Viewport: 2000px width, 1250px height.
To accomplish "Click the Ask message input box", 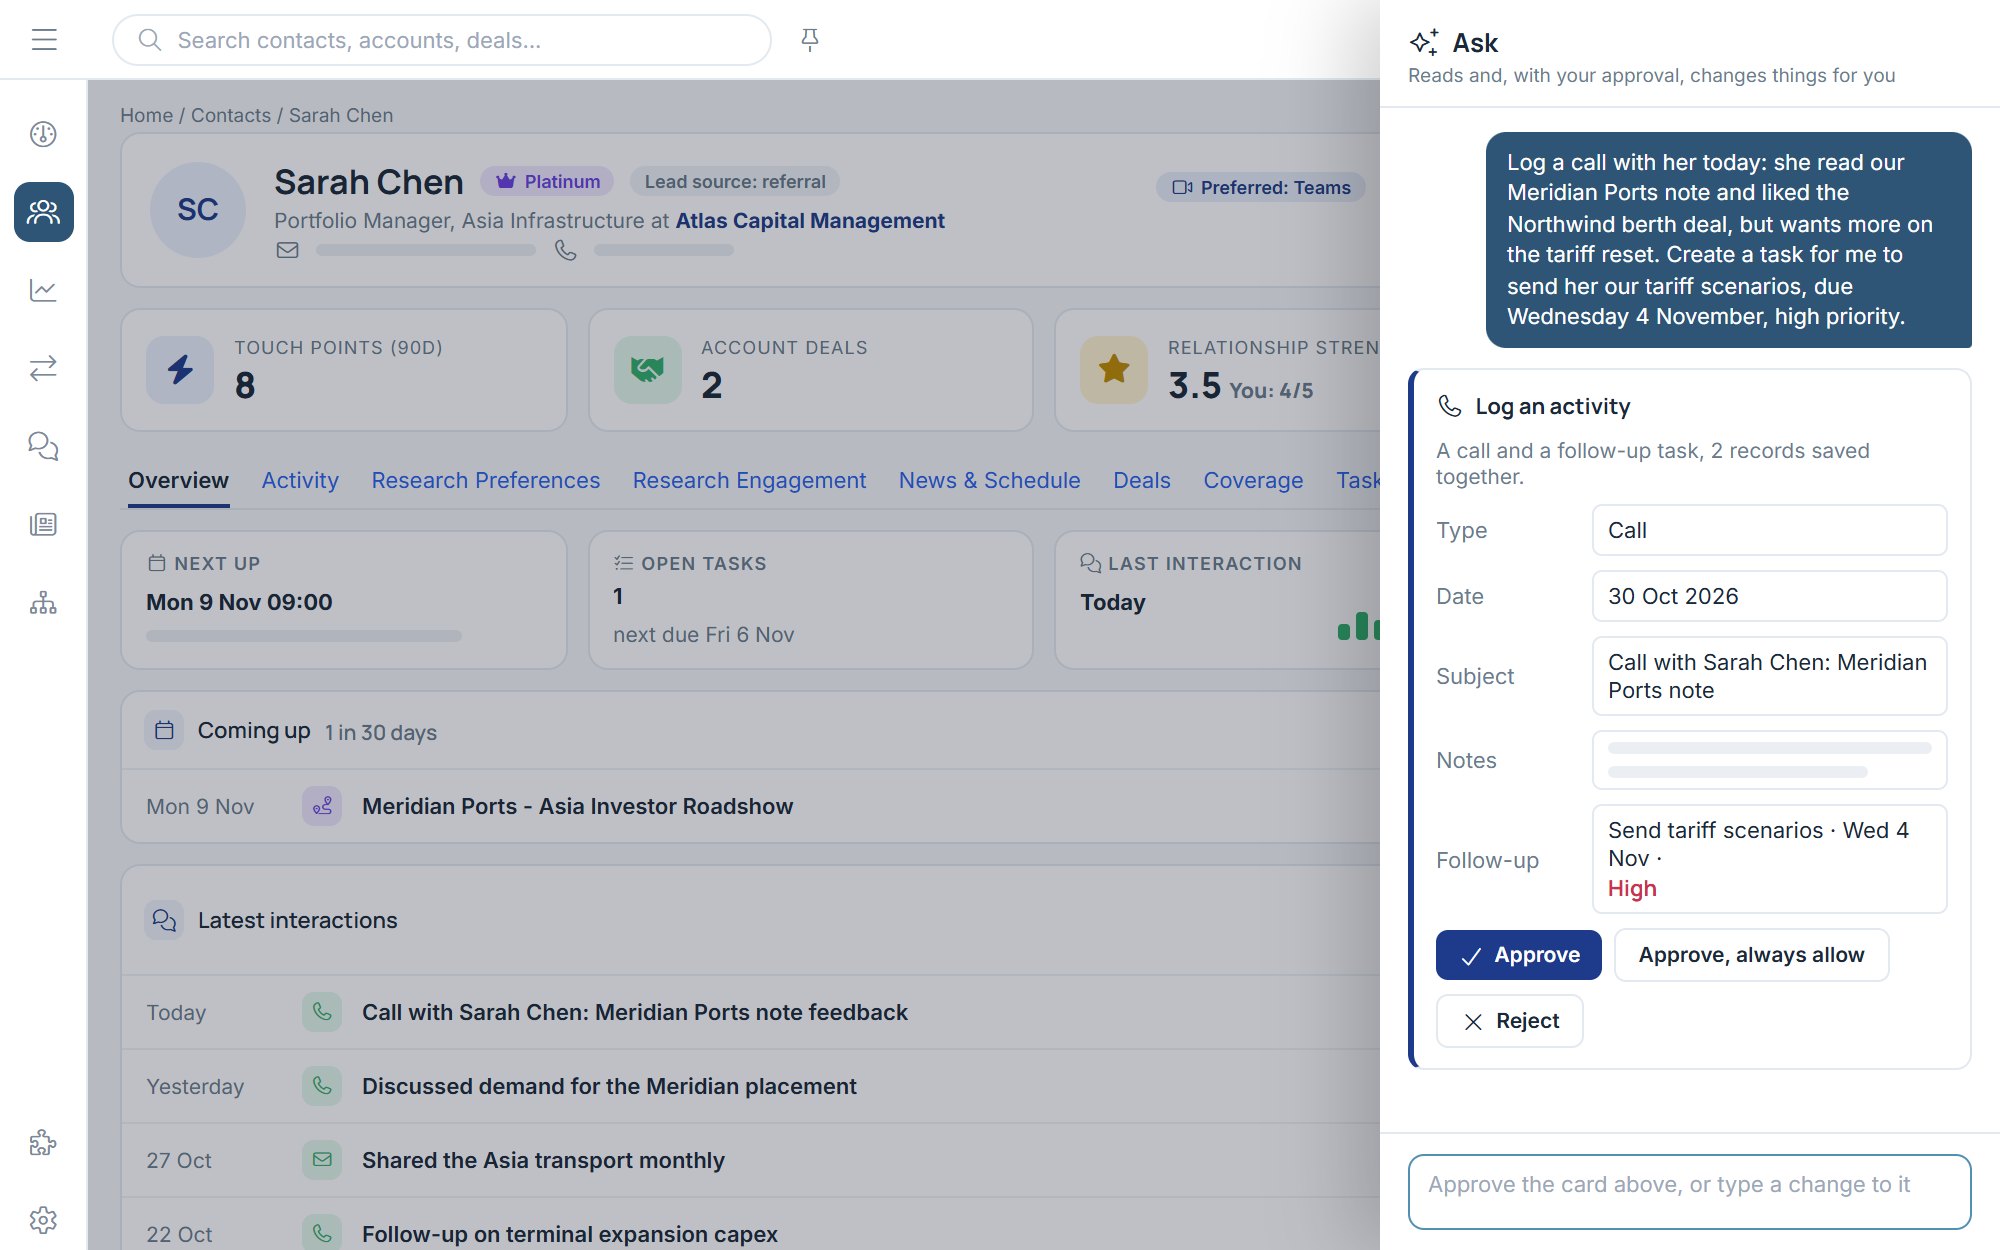I will pyautogui.click(x=1689, y=1191).
